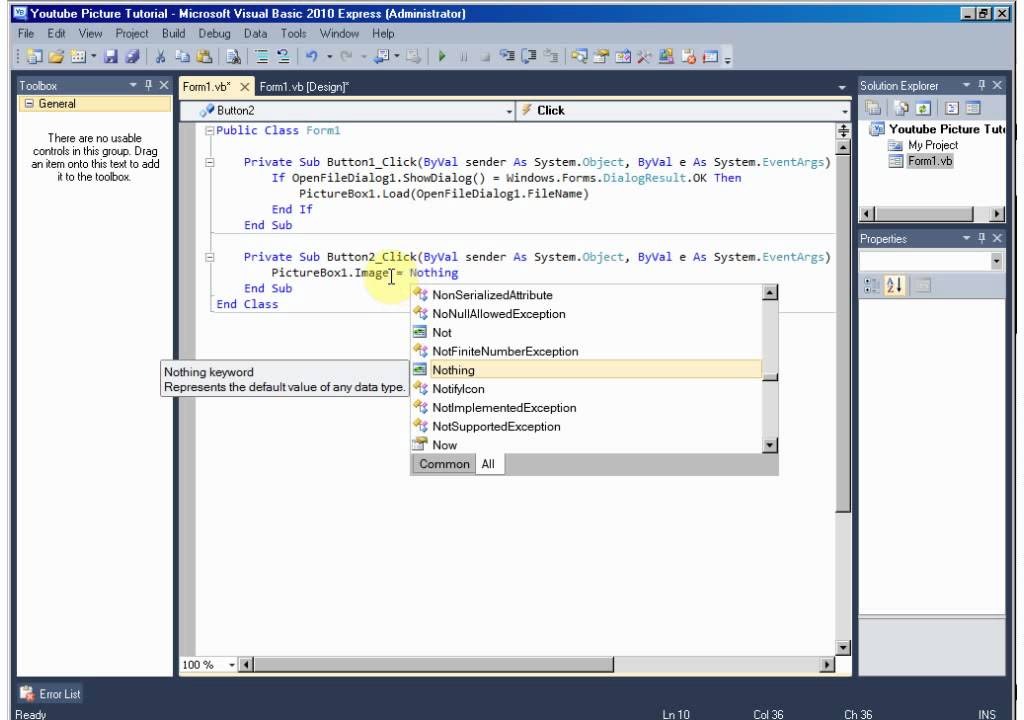The image size is (1024, 720).
Task: Click the Solution Explorer horizontal scrollbar thumb
Action: point(924,214)
